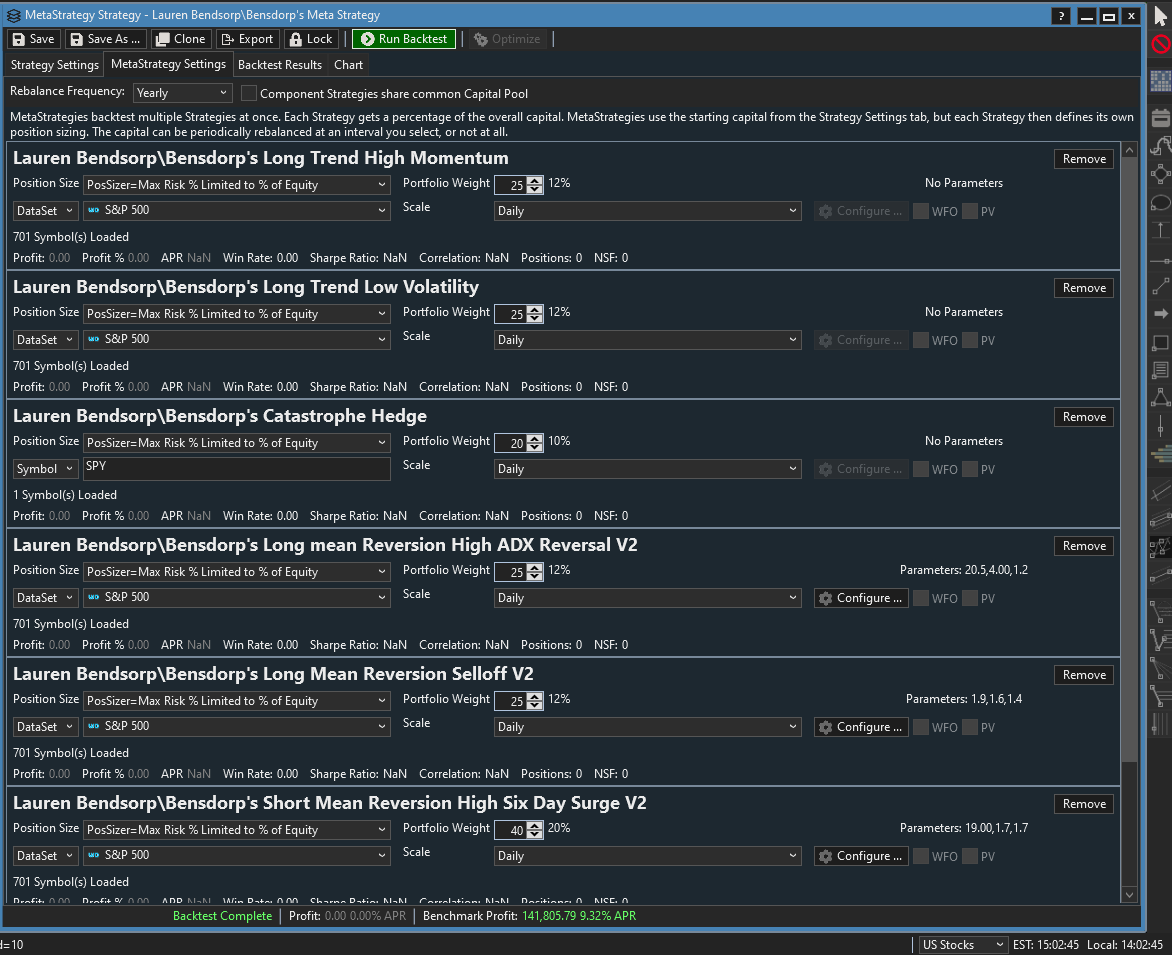
Task: Click the red no-entry cancel drawing icon
Action: point(1160,45)
